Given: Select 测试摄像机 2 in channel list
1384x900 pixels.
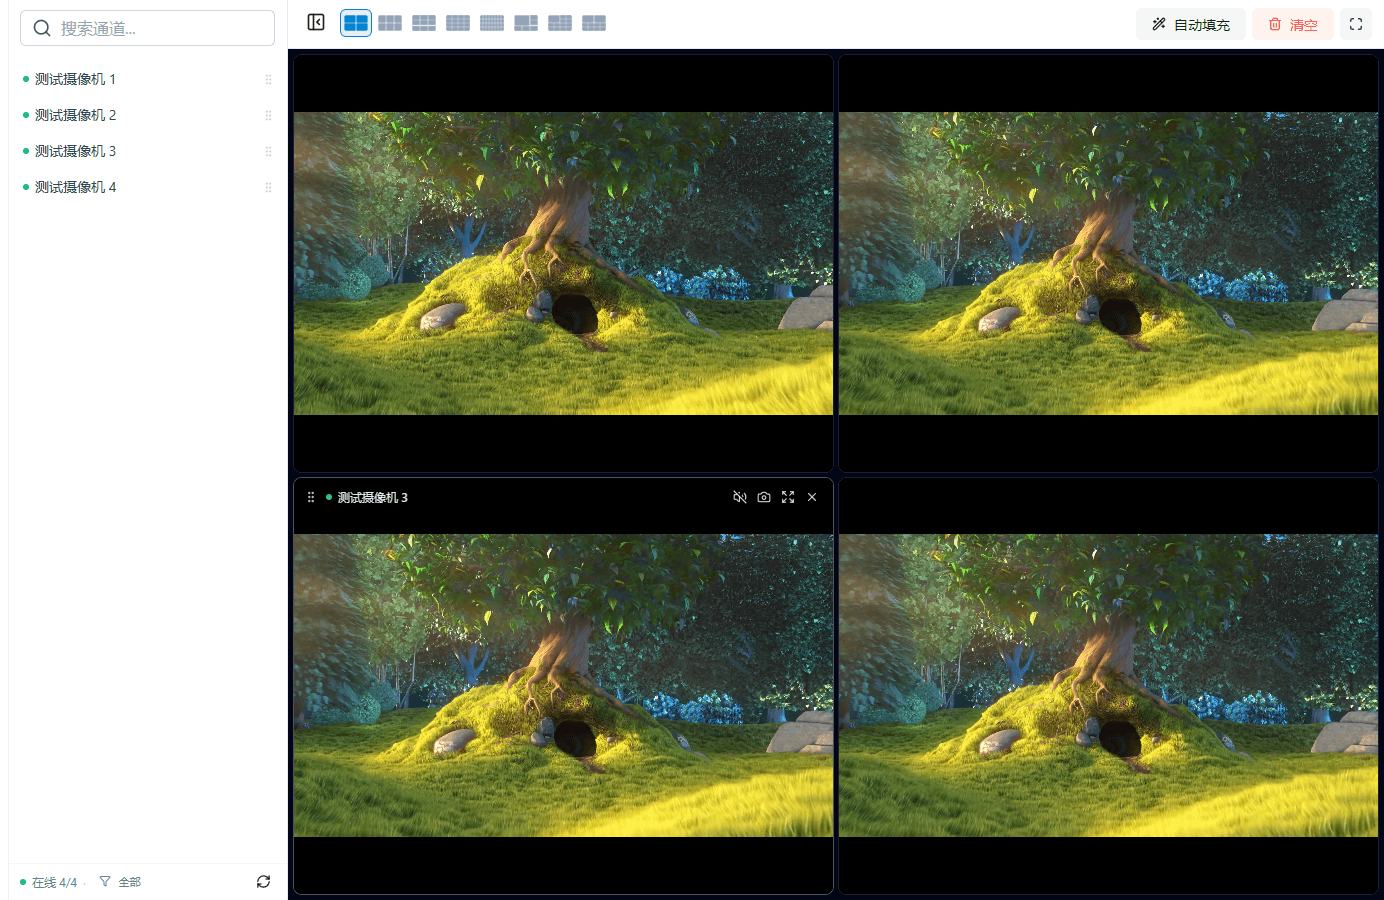Looking at the screenshot, I should tap(147, 115).
